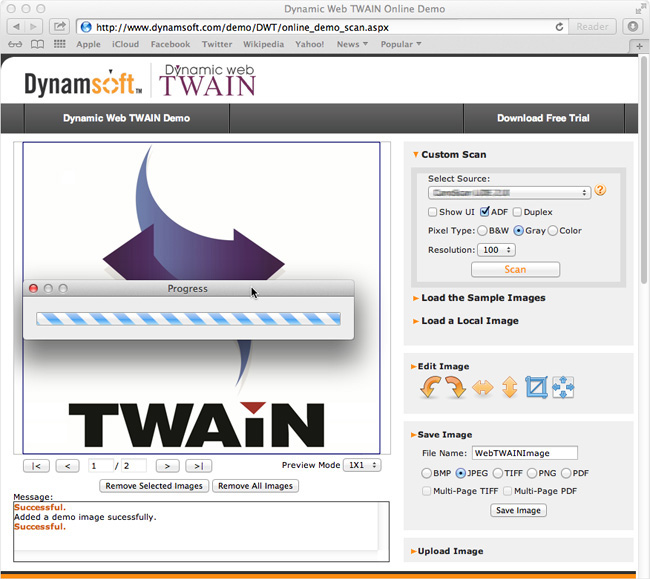650x579 pixels.
Task: Open Dynamic Web TWAIN Demo nav tab
Action: pyautogui.click(x=126, y=118)
